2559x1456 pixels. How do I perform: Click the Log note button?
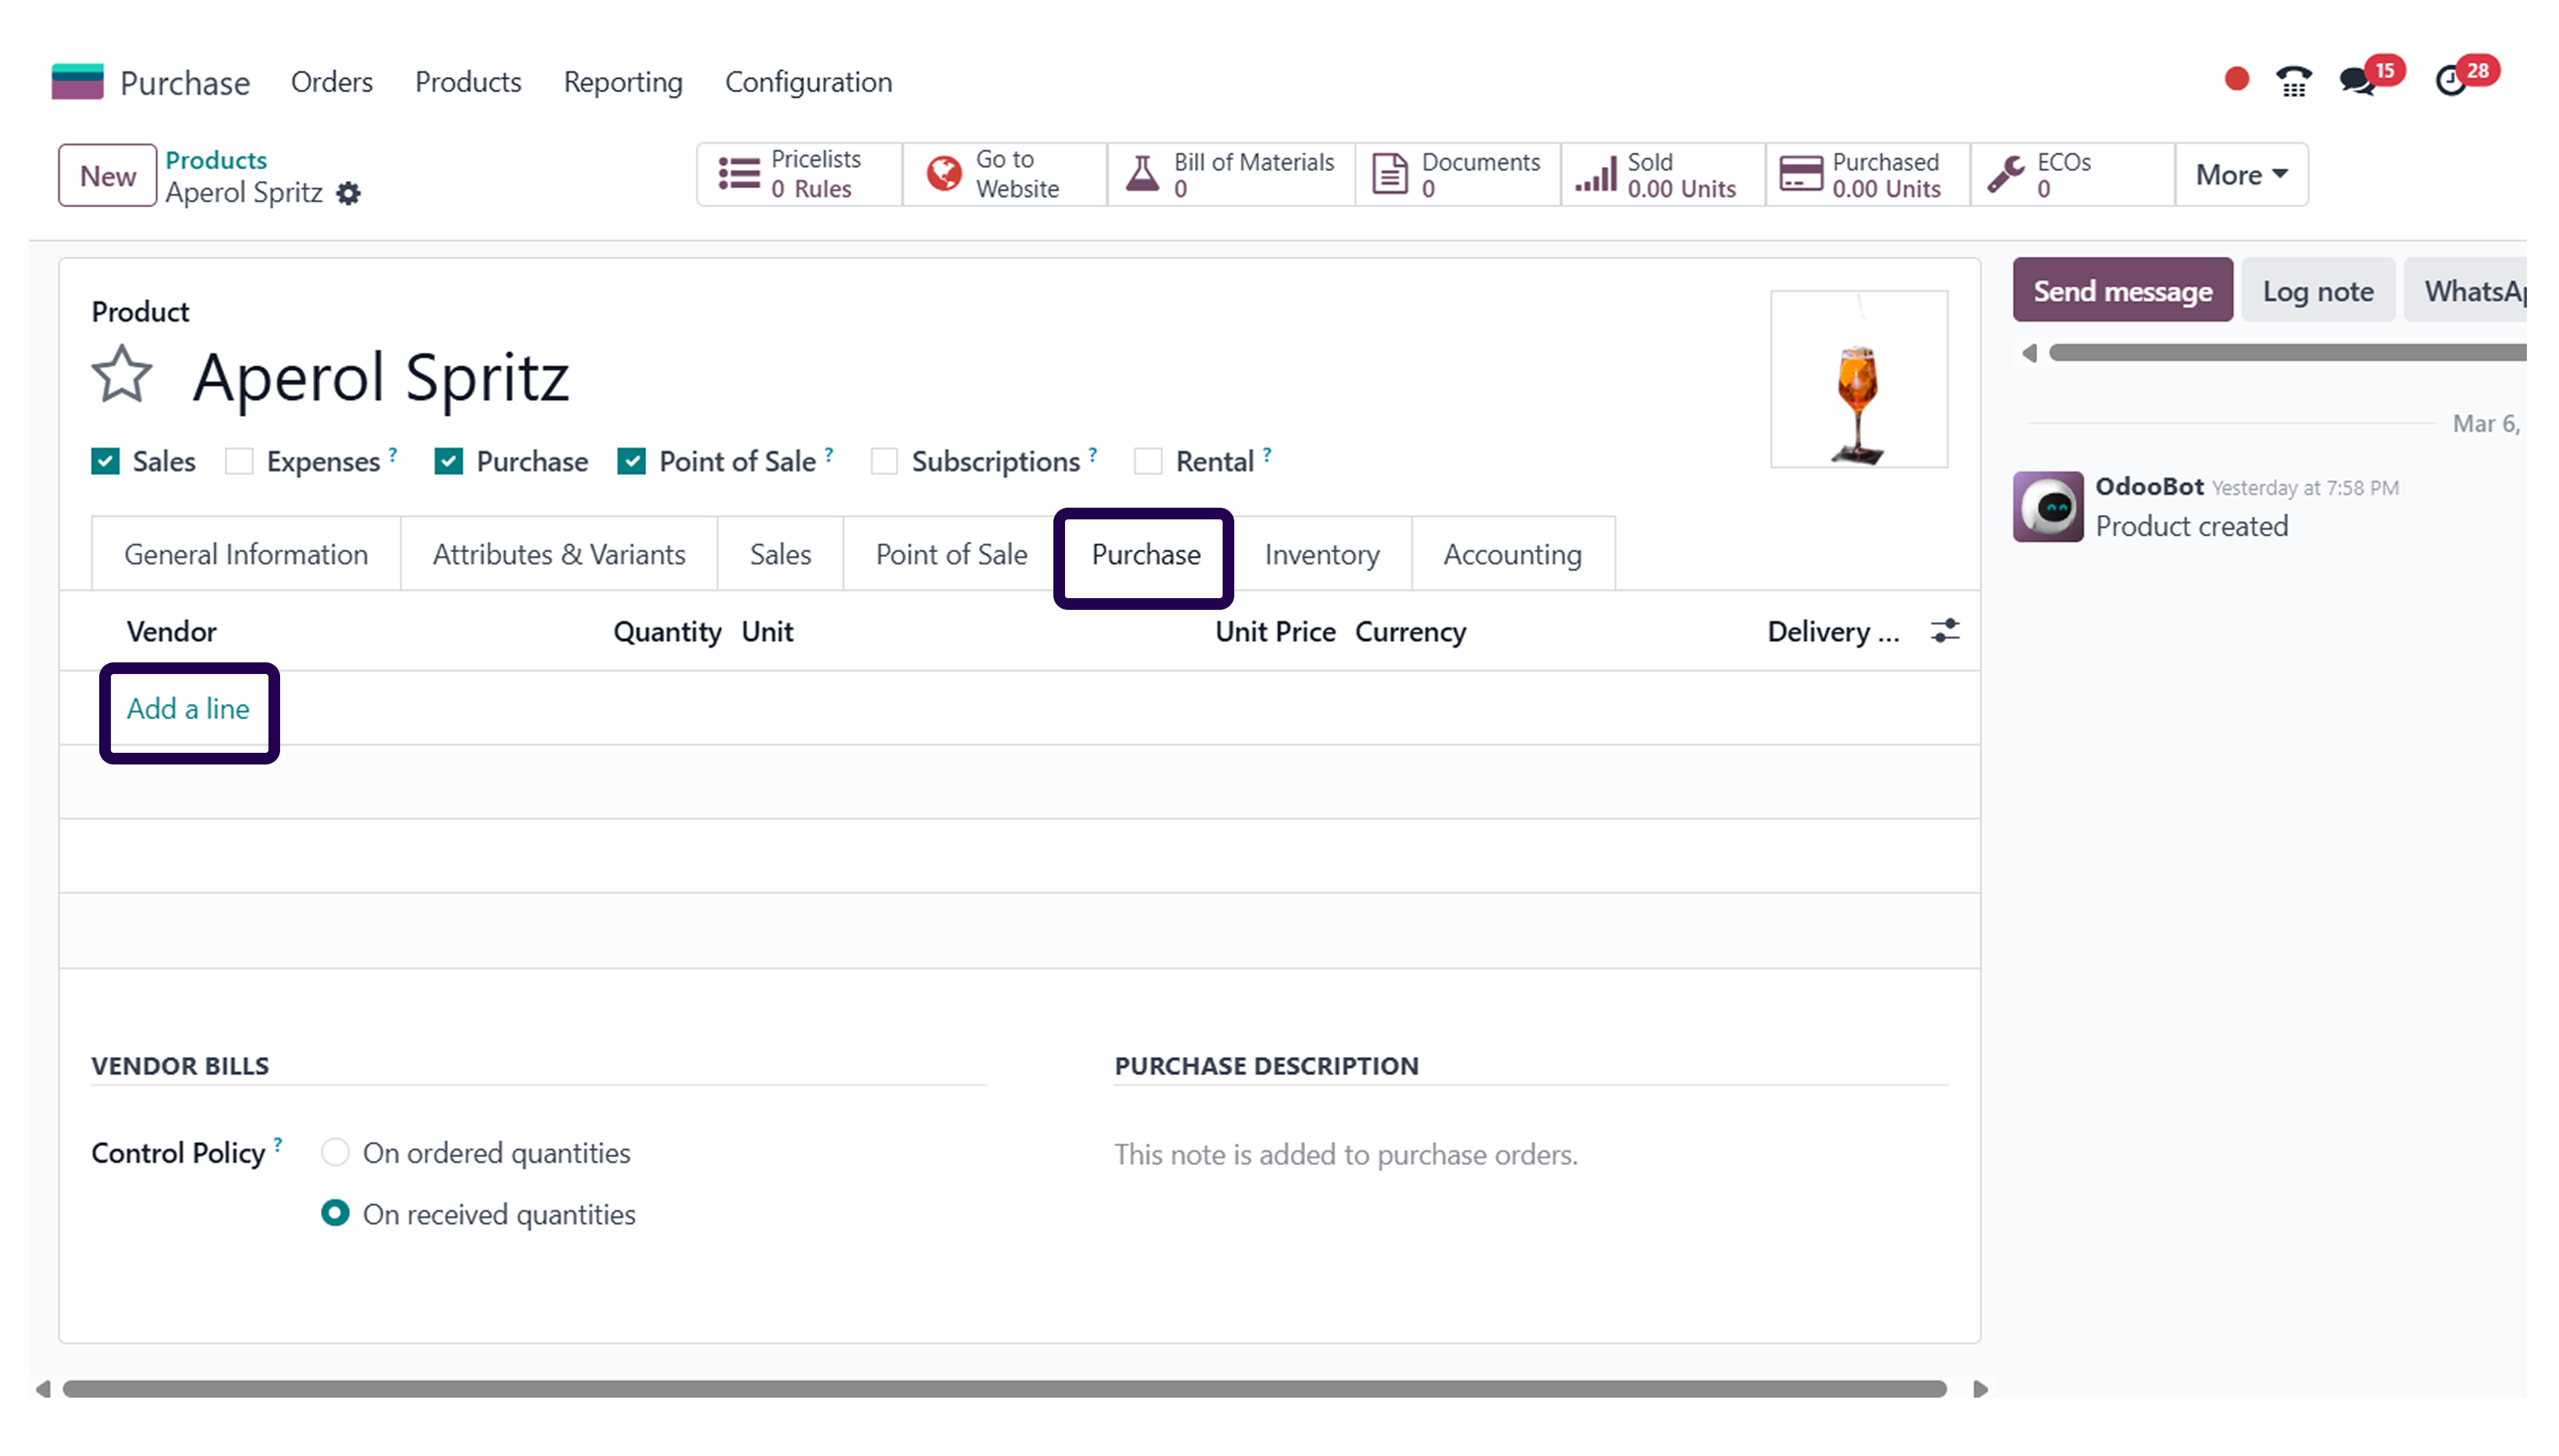[x=2317, y=290]
